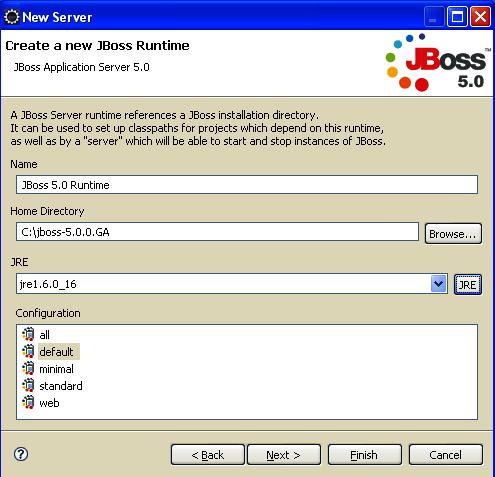Click the Browse... button
The image size is (495, 477).
(x=453, y=234)
